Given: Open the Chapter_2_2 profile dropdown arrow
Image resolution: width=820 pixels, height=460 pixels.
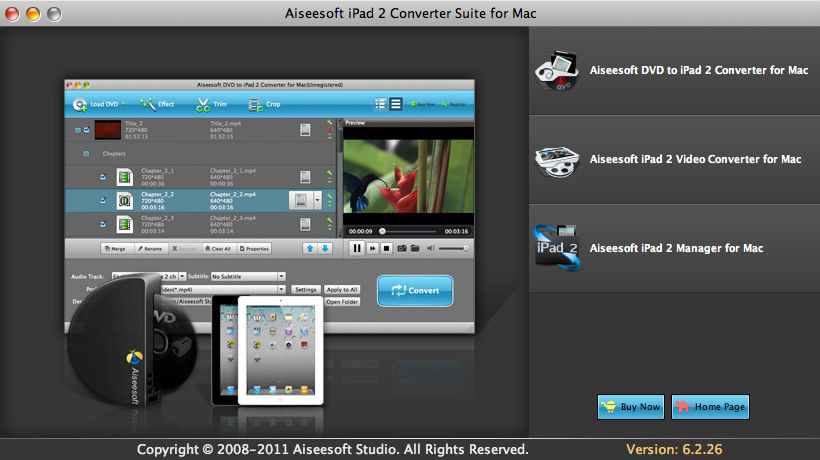Looking at the screenshot, I should 317,200.
